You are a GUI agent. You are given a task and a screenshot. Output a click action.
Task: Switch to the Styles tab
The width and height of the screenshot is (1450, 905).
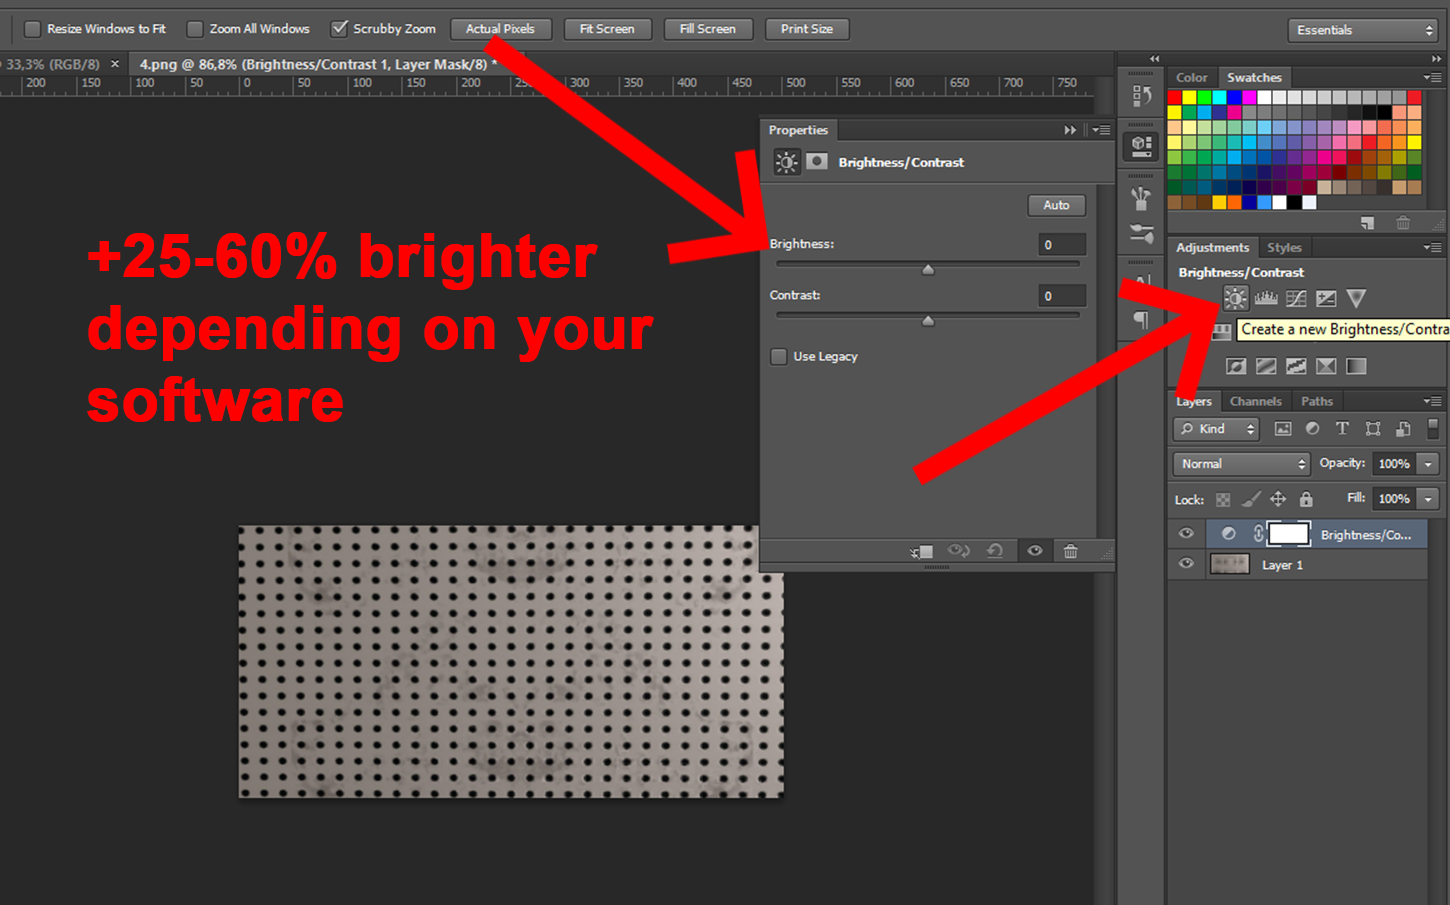[x=1284, y=247]
